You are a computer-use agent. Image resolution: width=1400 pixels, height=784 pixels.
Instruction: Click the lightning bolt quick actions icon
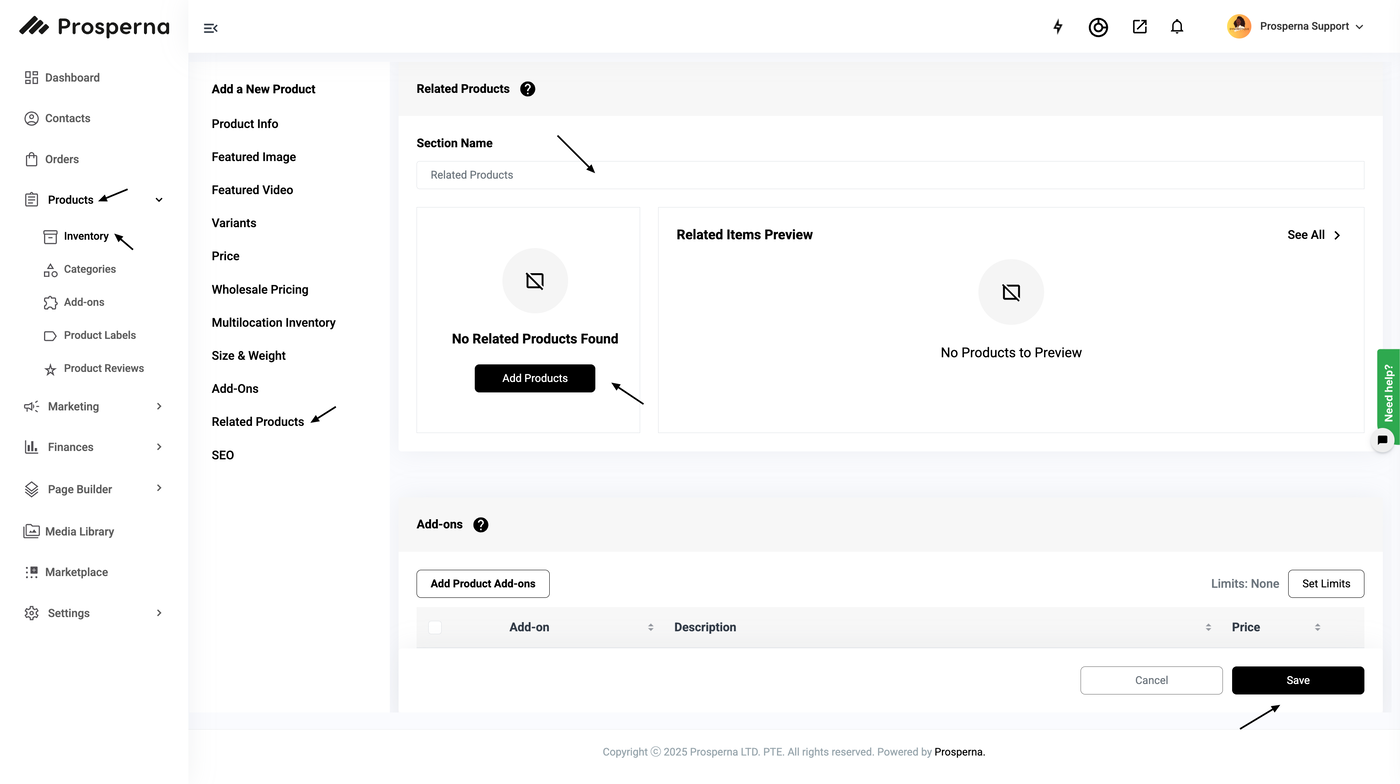click(1058, 27)
